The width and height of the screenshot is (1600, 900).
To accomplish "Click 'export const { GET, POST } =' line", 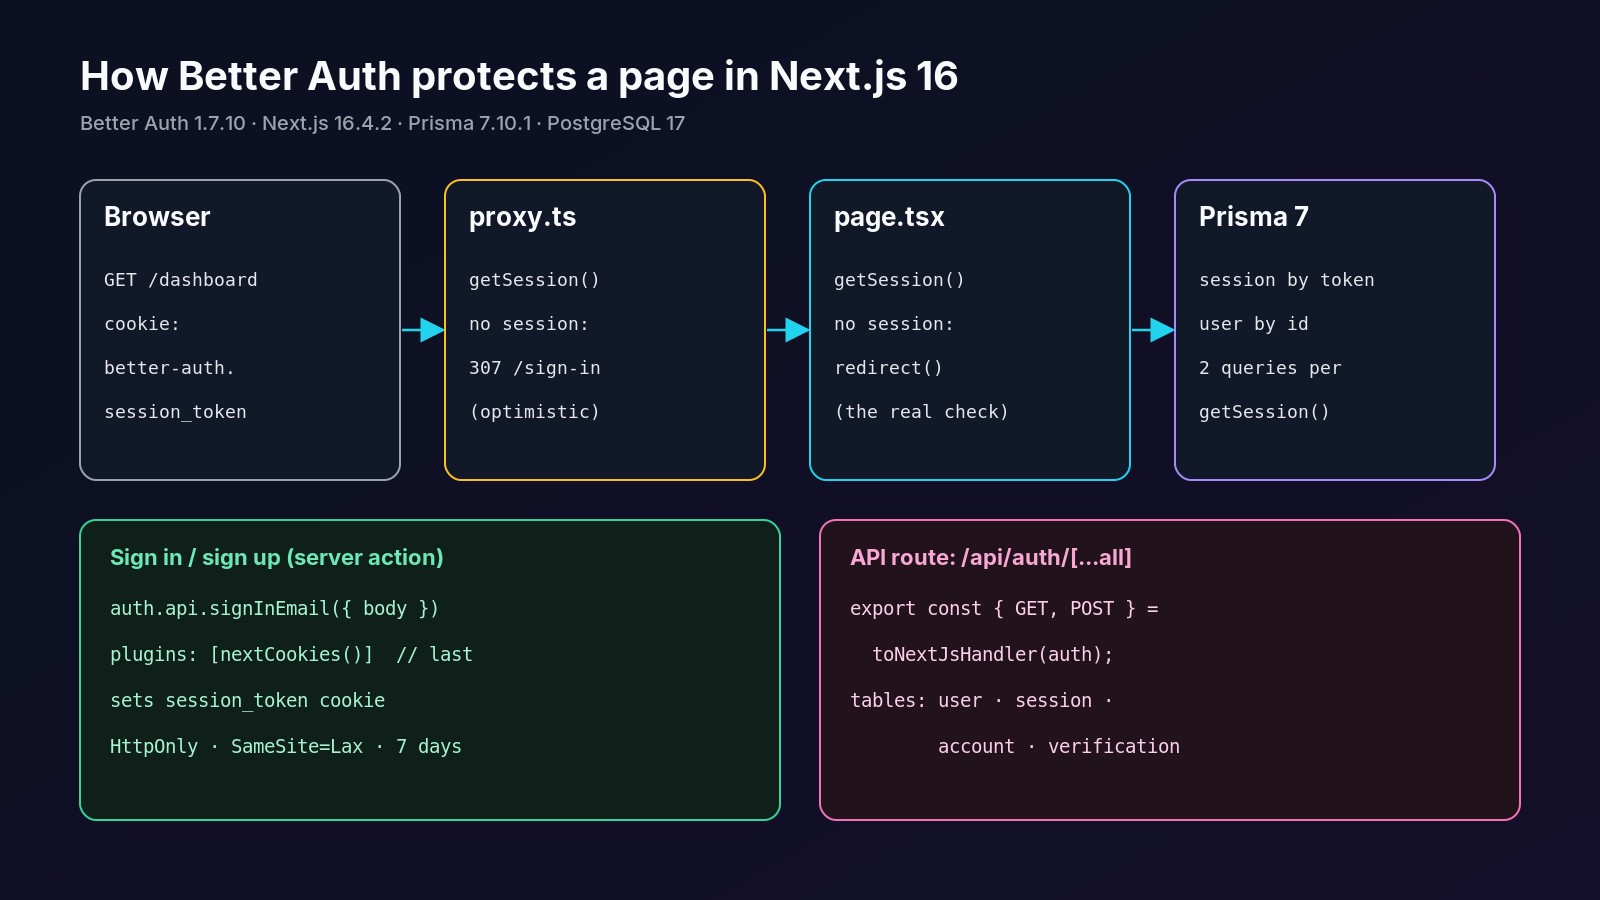I will [x=1004, y=609].
